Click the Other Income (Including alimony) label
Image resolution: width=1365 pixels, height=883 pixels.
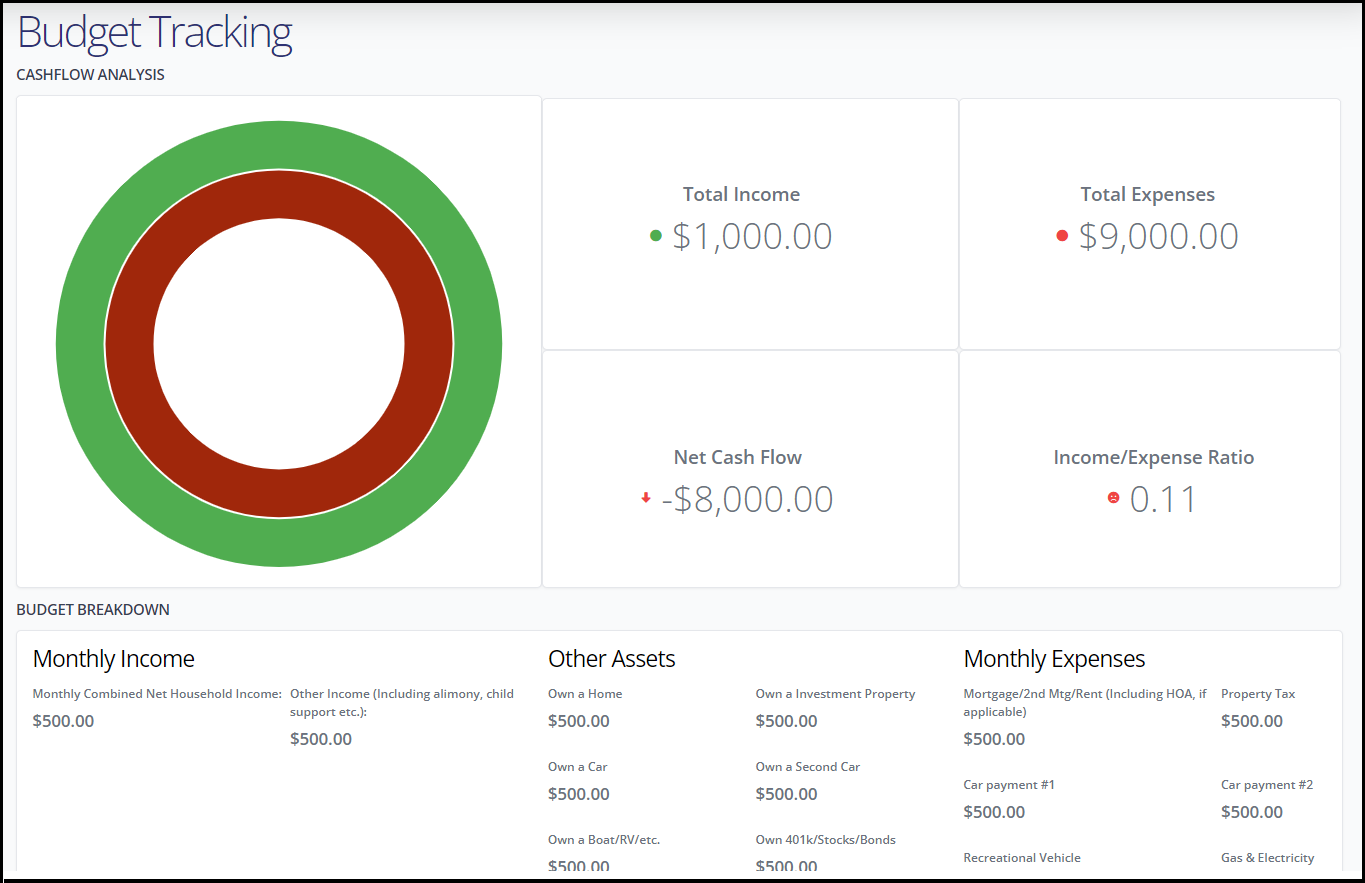coord(402,703)
